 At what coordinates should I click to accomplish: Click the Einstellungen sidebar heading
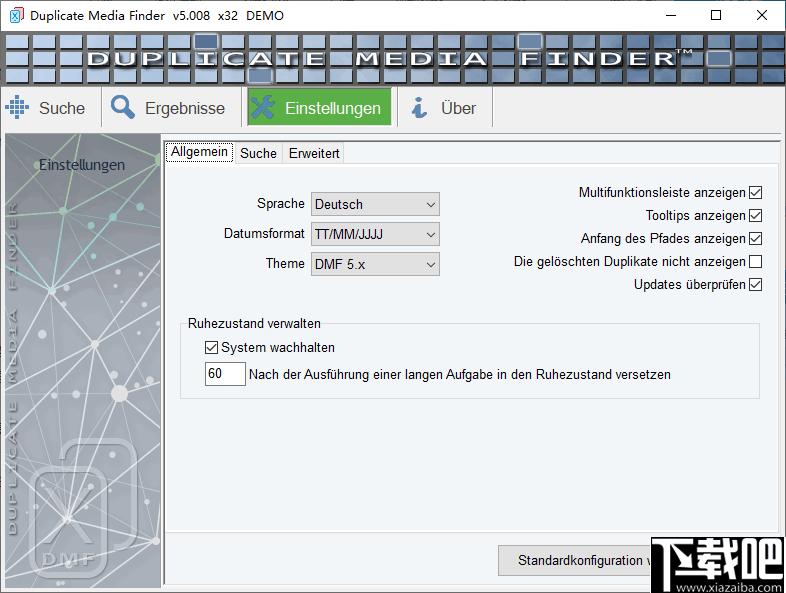click(82, 165)
